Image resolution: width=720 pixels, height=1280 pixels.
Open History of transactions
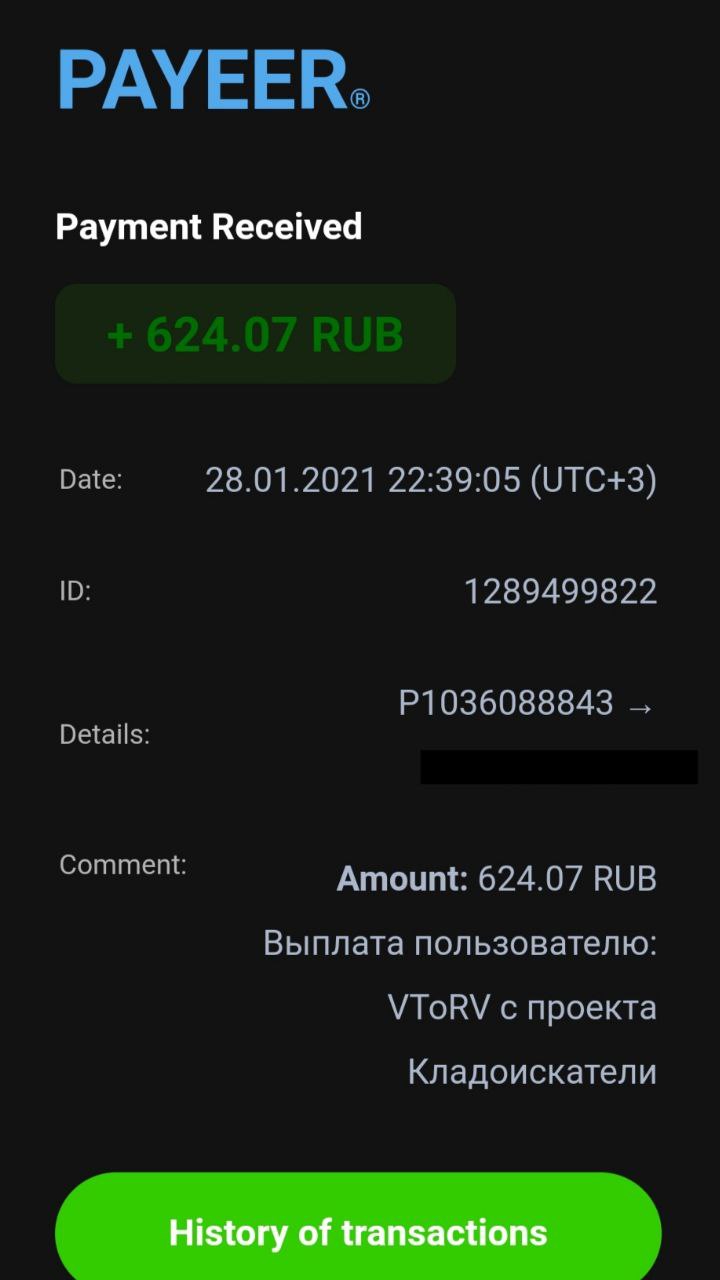[x=358, y=1230]
